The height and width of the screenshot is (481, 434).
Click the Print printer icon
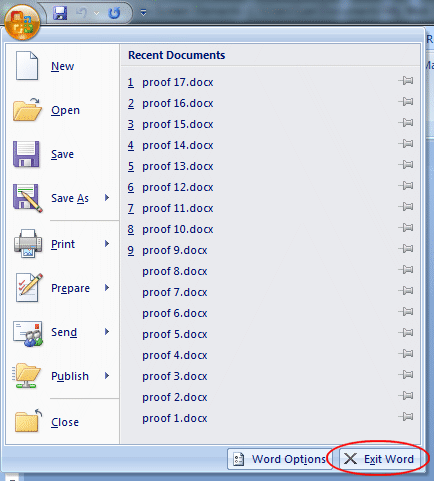pyautogui.click(x=28, y=243)
